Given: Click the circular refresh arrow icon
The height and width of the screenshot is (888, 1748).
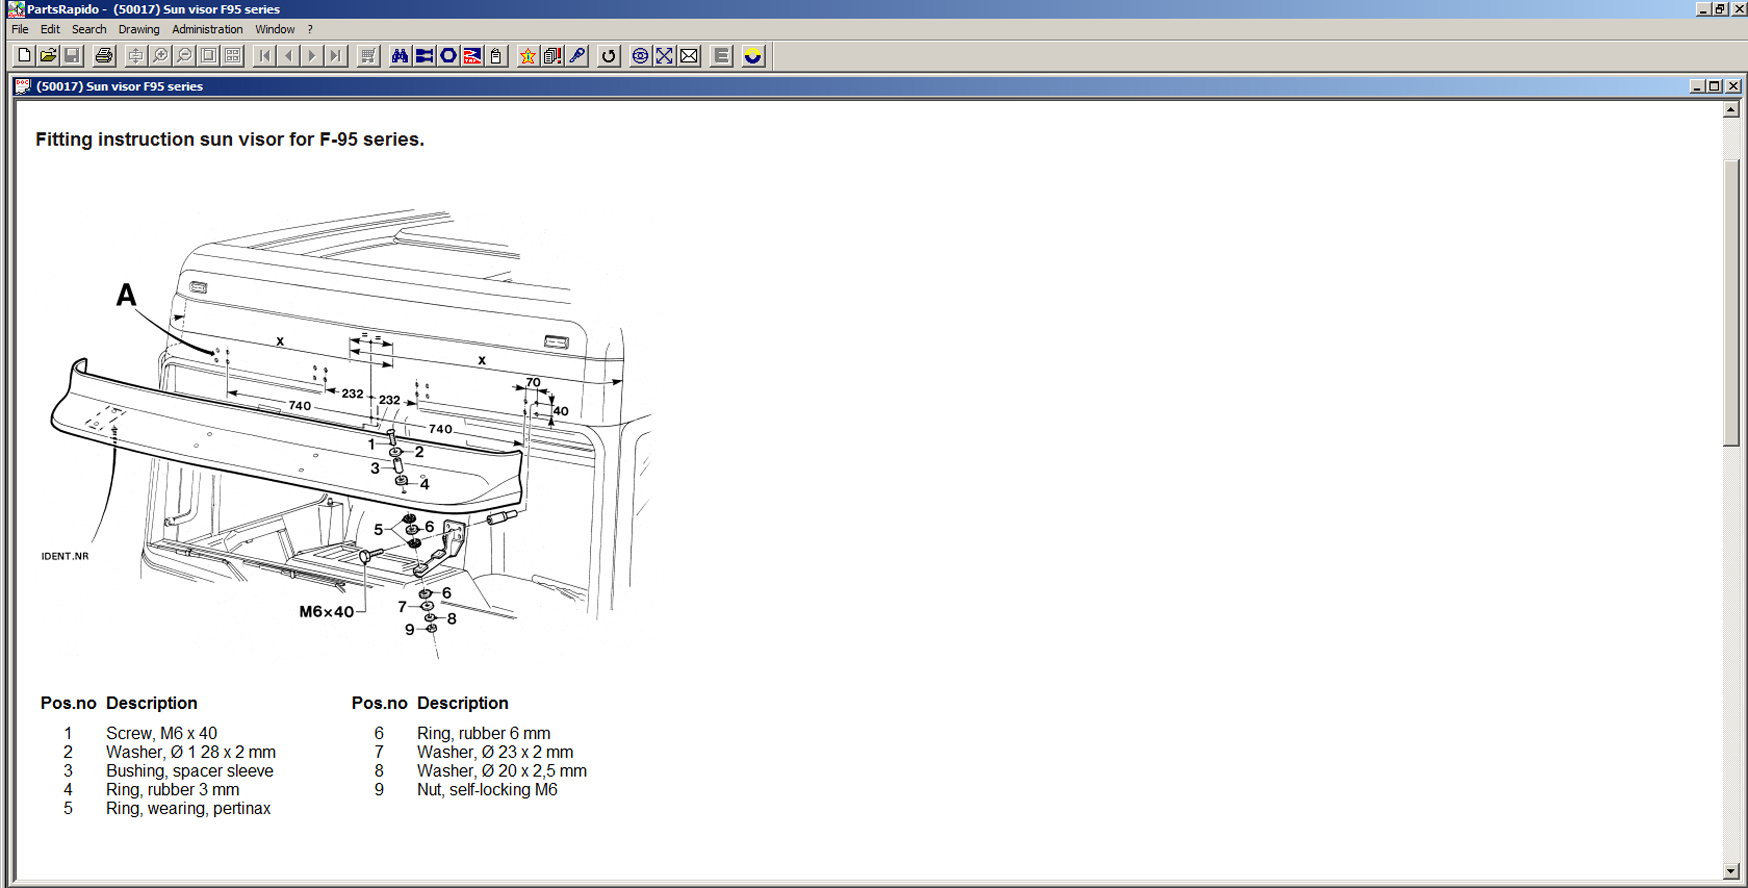Looking at the screenshot, I should (x=608, y=56).
